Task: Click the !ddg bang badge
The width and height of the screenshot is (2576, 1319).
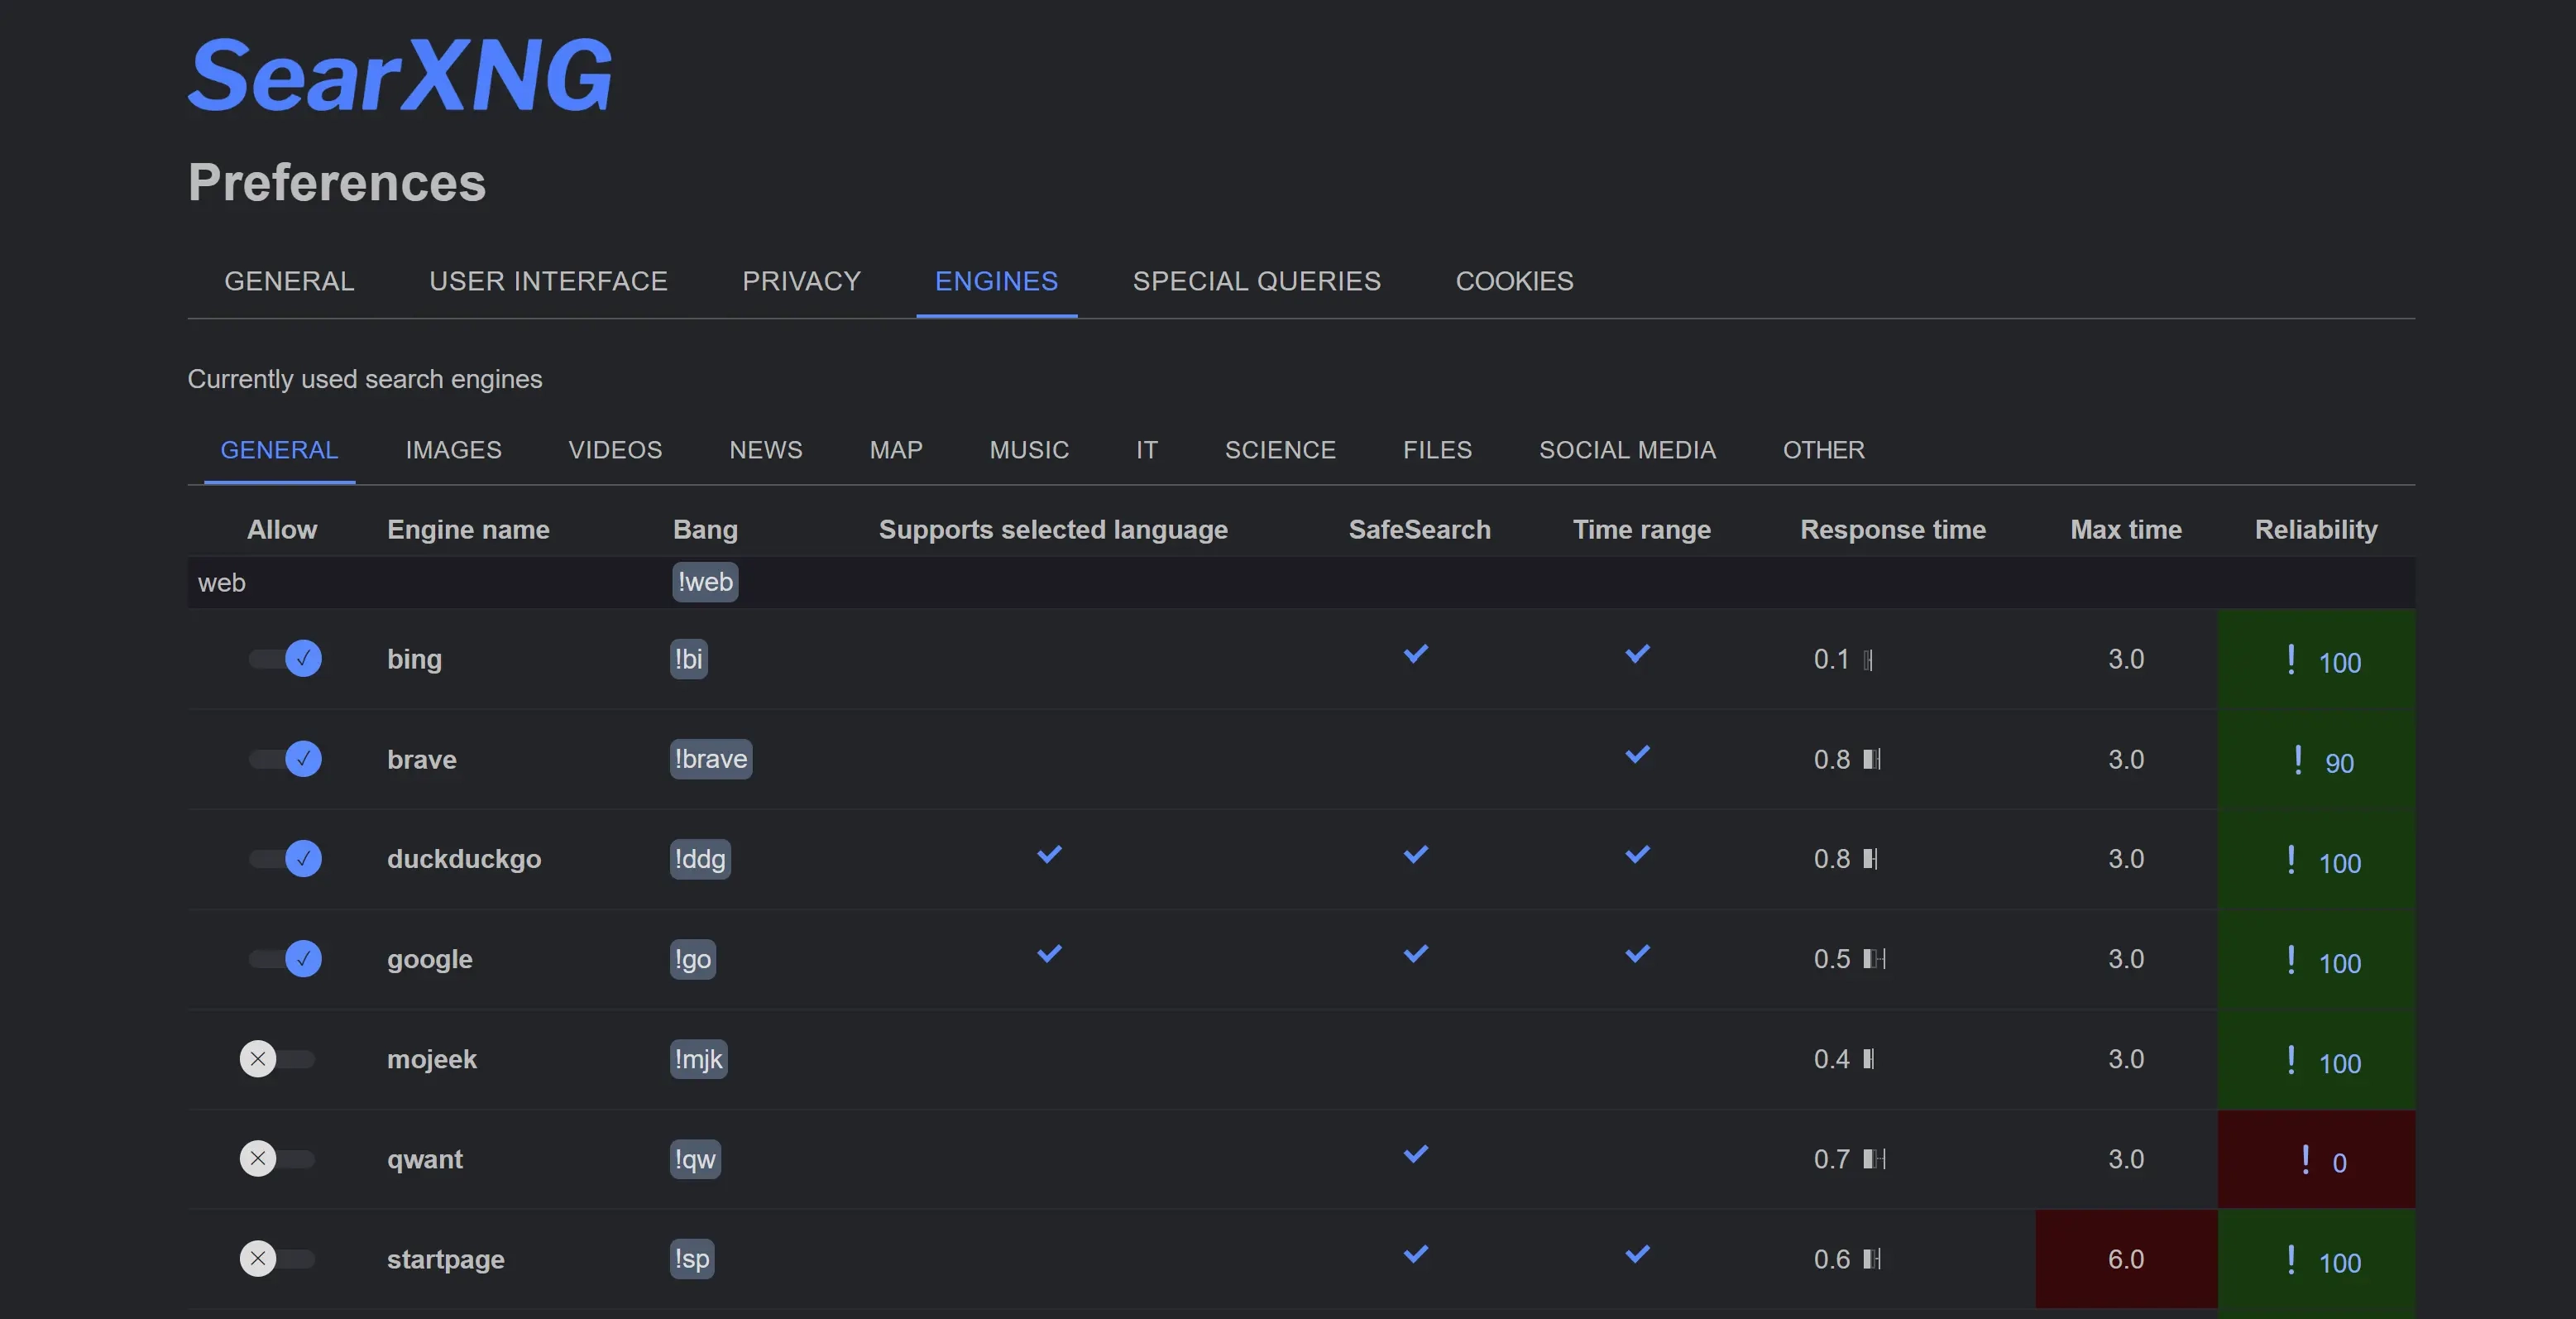Action: 700,859
